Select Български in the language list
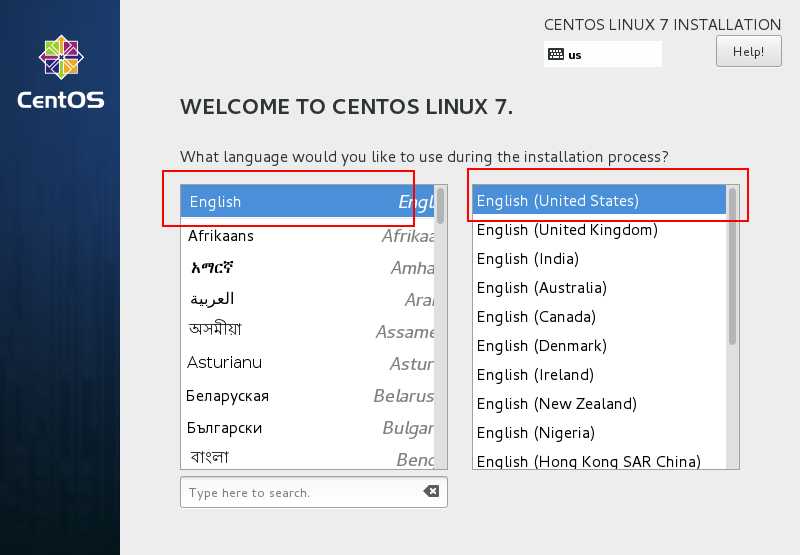 308,427
